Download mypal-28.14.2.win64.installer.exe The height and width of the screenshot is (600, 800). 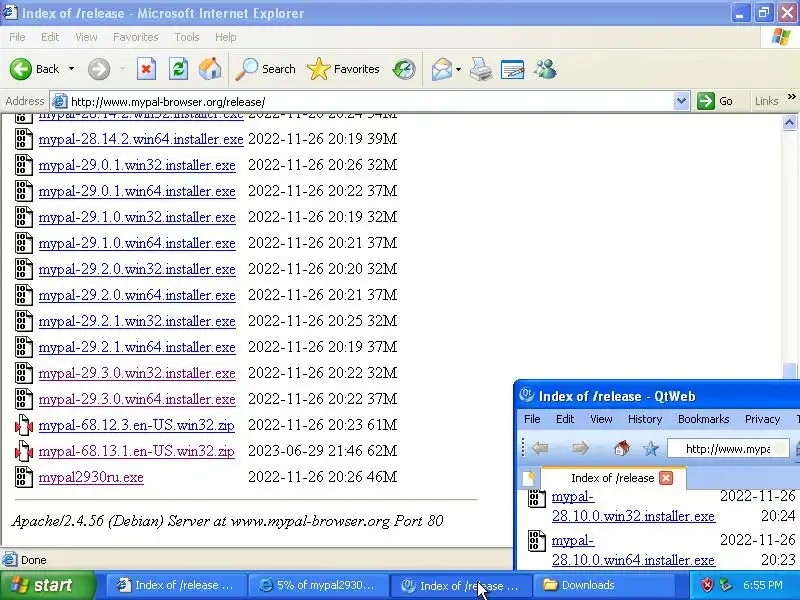coord(141,139)
